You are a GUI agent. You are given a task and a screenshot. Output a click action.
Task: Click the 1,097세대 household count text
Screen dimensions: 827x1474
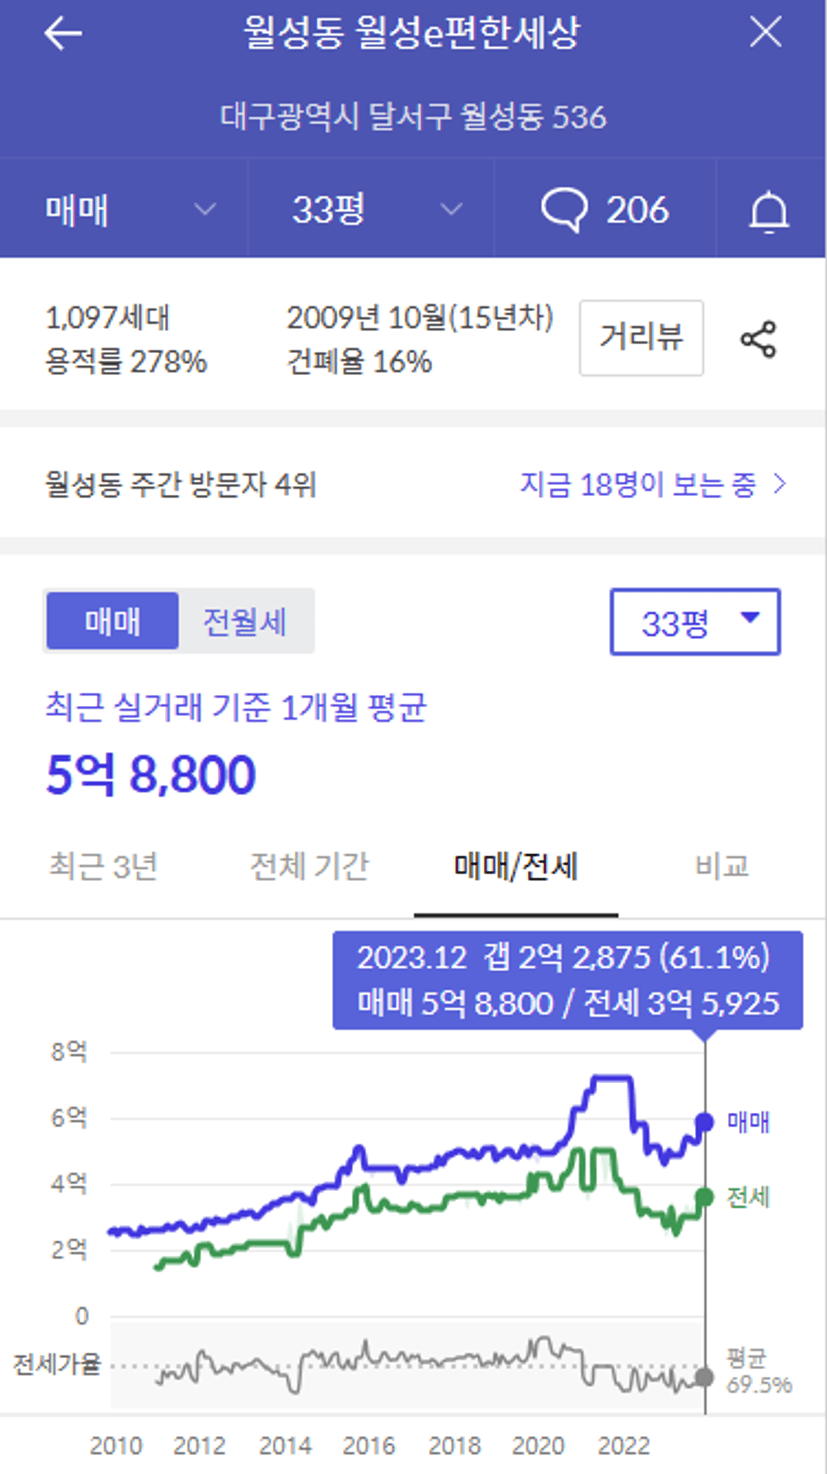point(108,318)
